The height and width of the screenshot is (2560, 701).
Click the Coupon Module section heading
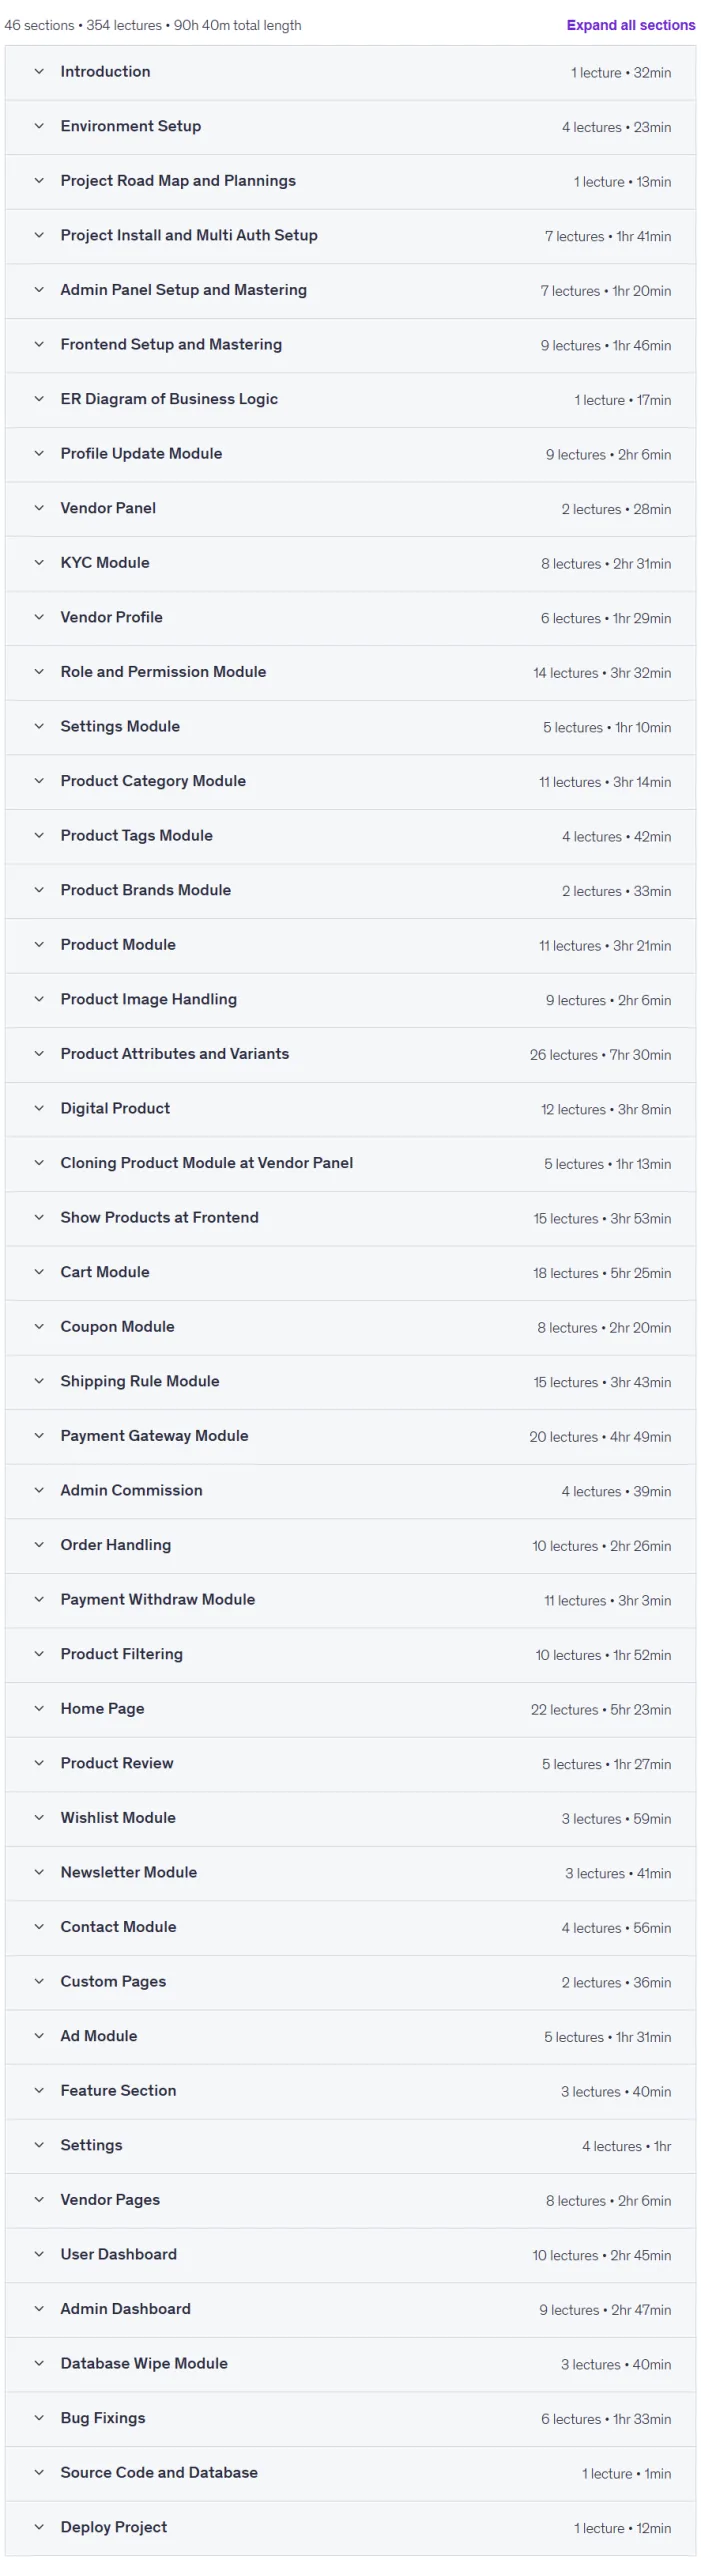pos(117,1327)
